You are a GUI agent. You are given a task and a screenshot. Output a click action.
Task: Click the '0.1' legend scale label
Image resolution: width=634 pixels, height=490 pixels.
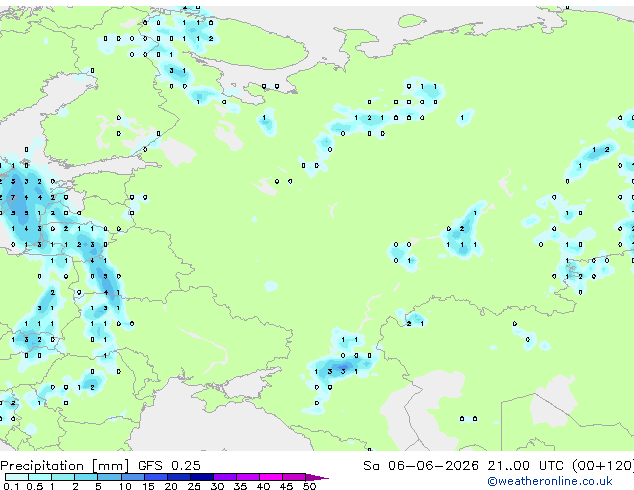tap(11, 486)
